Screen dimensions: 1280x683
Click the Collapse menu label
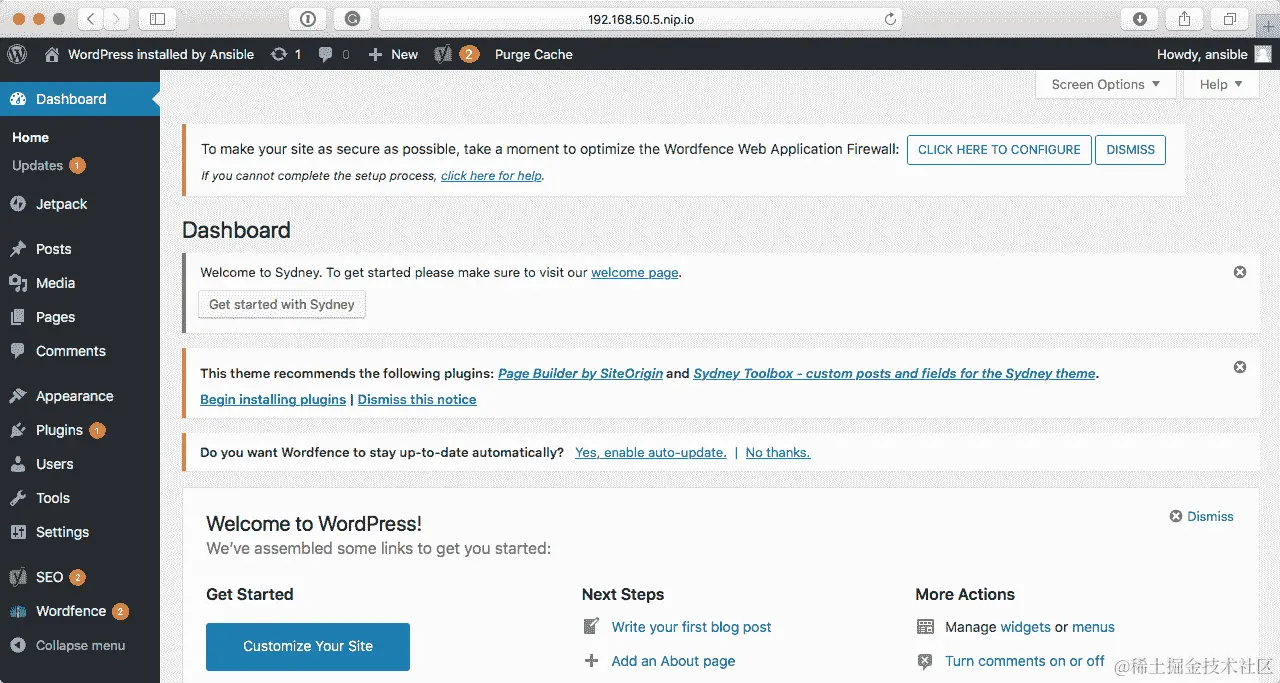click(80, 645)
